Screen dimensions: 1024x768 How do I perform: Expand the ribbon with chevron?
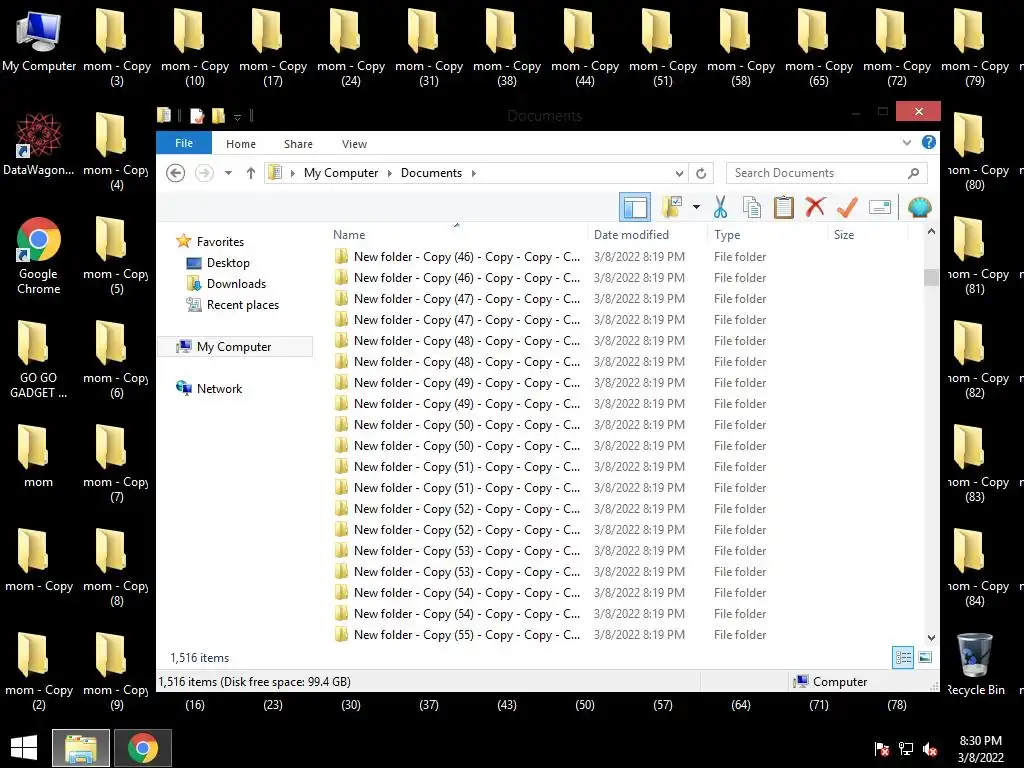[x=906, y=142]
